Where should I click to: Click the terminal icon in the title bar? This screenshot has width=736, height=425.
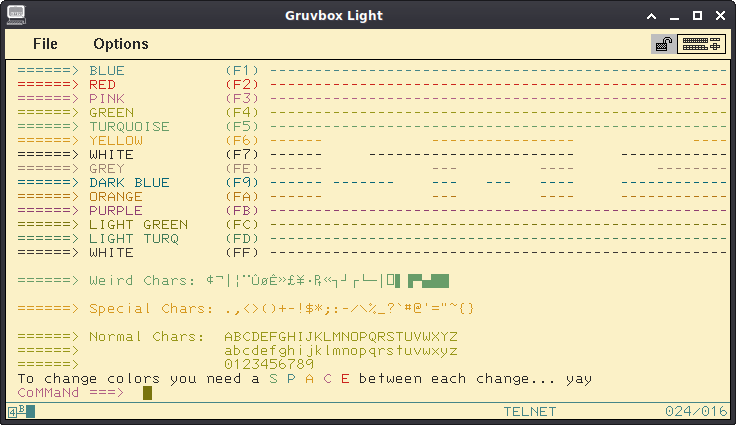click(x=16, y=15)
